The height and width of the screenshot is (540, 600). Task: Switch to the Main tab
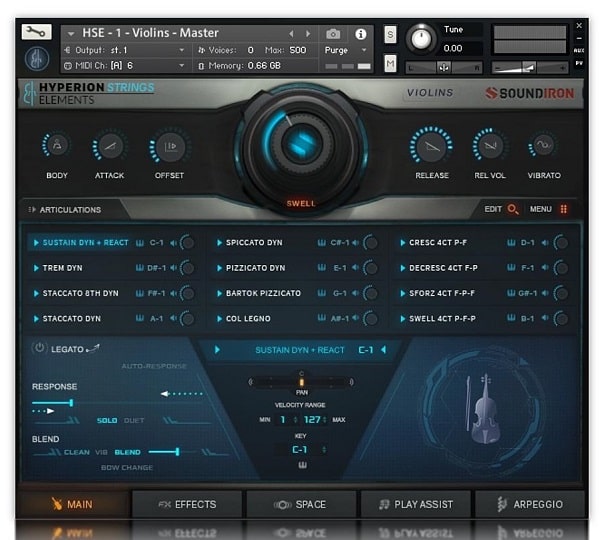click(x=73, y=504)
